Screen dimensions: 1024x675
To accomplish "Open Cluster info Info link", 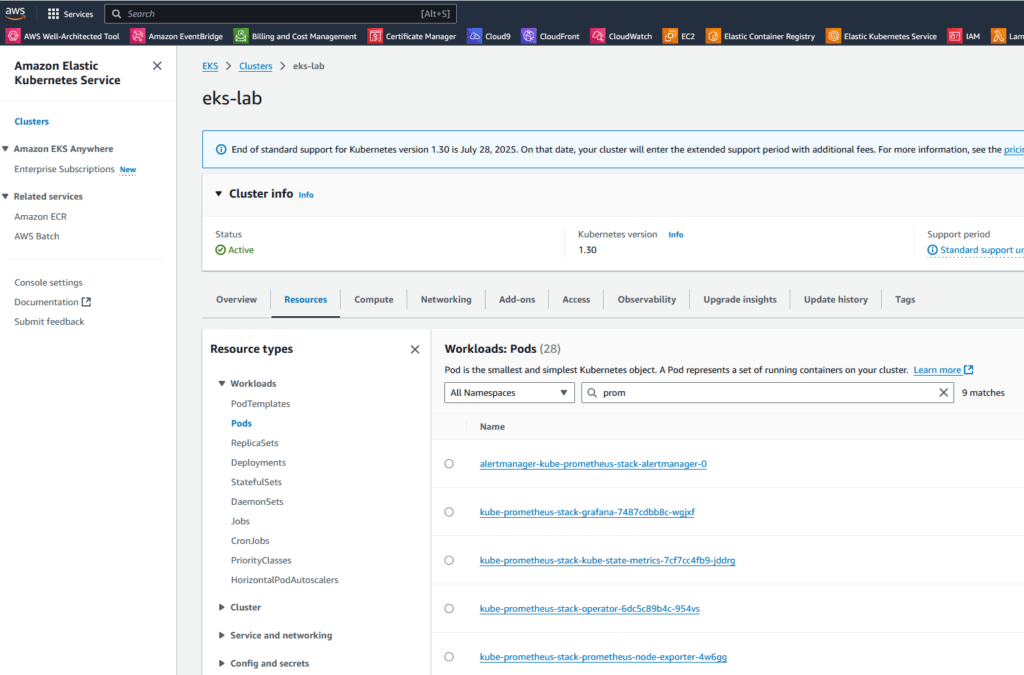I will tap(306, 195).
